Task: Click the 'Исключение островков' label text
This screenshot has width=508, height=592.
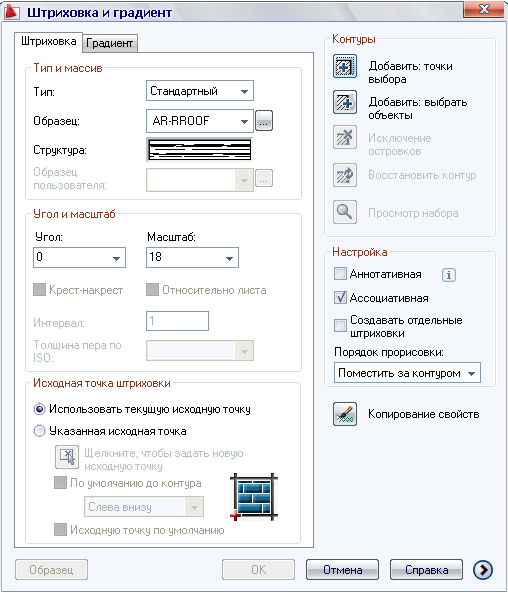Action: pos(400,144)
